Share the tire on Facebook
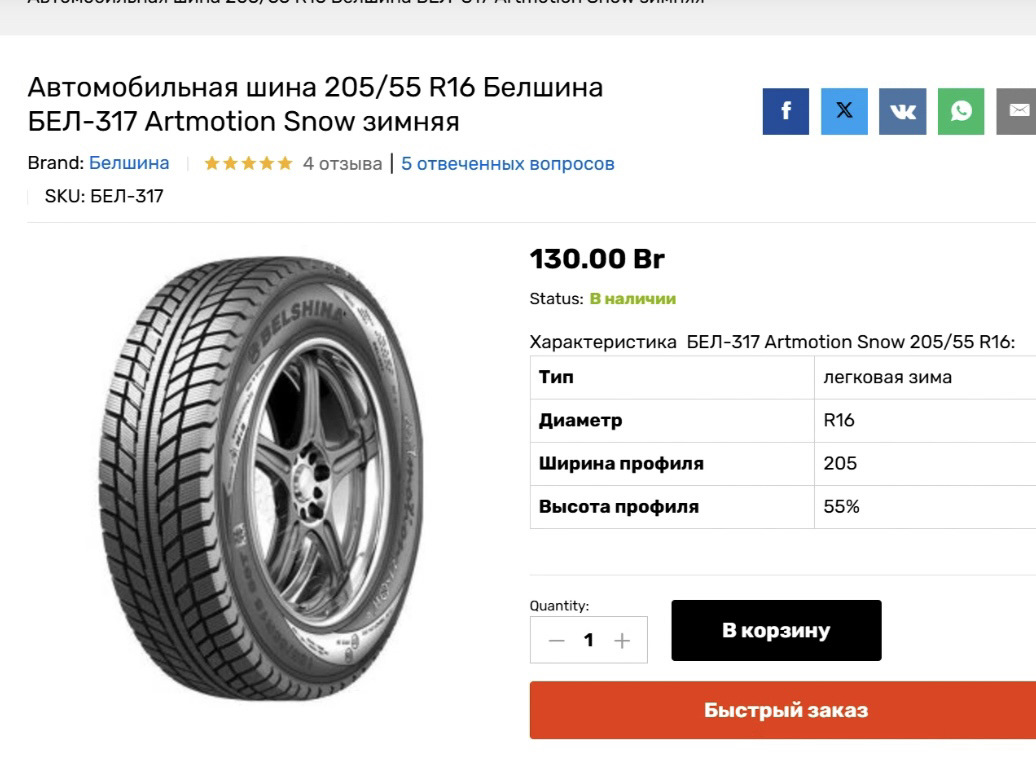The width and height of the screenshot is (1036, 757). pos(785,111)
